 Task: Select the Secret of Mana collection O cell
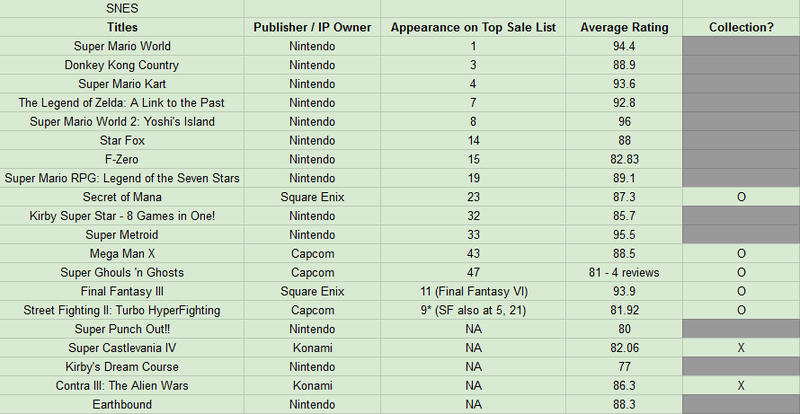pyautogui.click(x=741, y=197)
